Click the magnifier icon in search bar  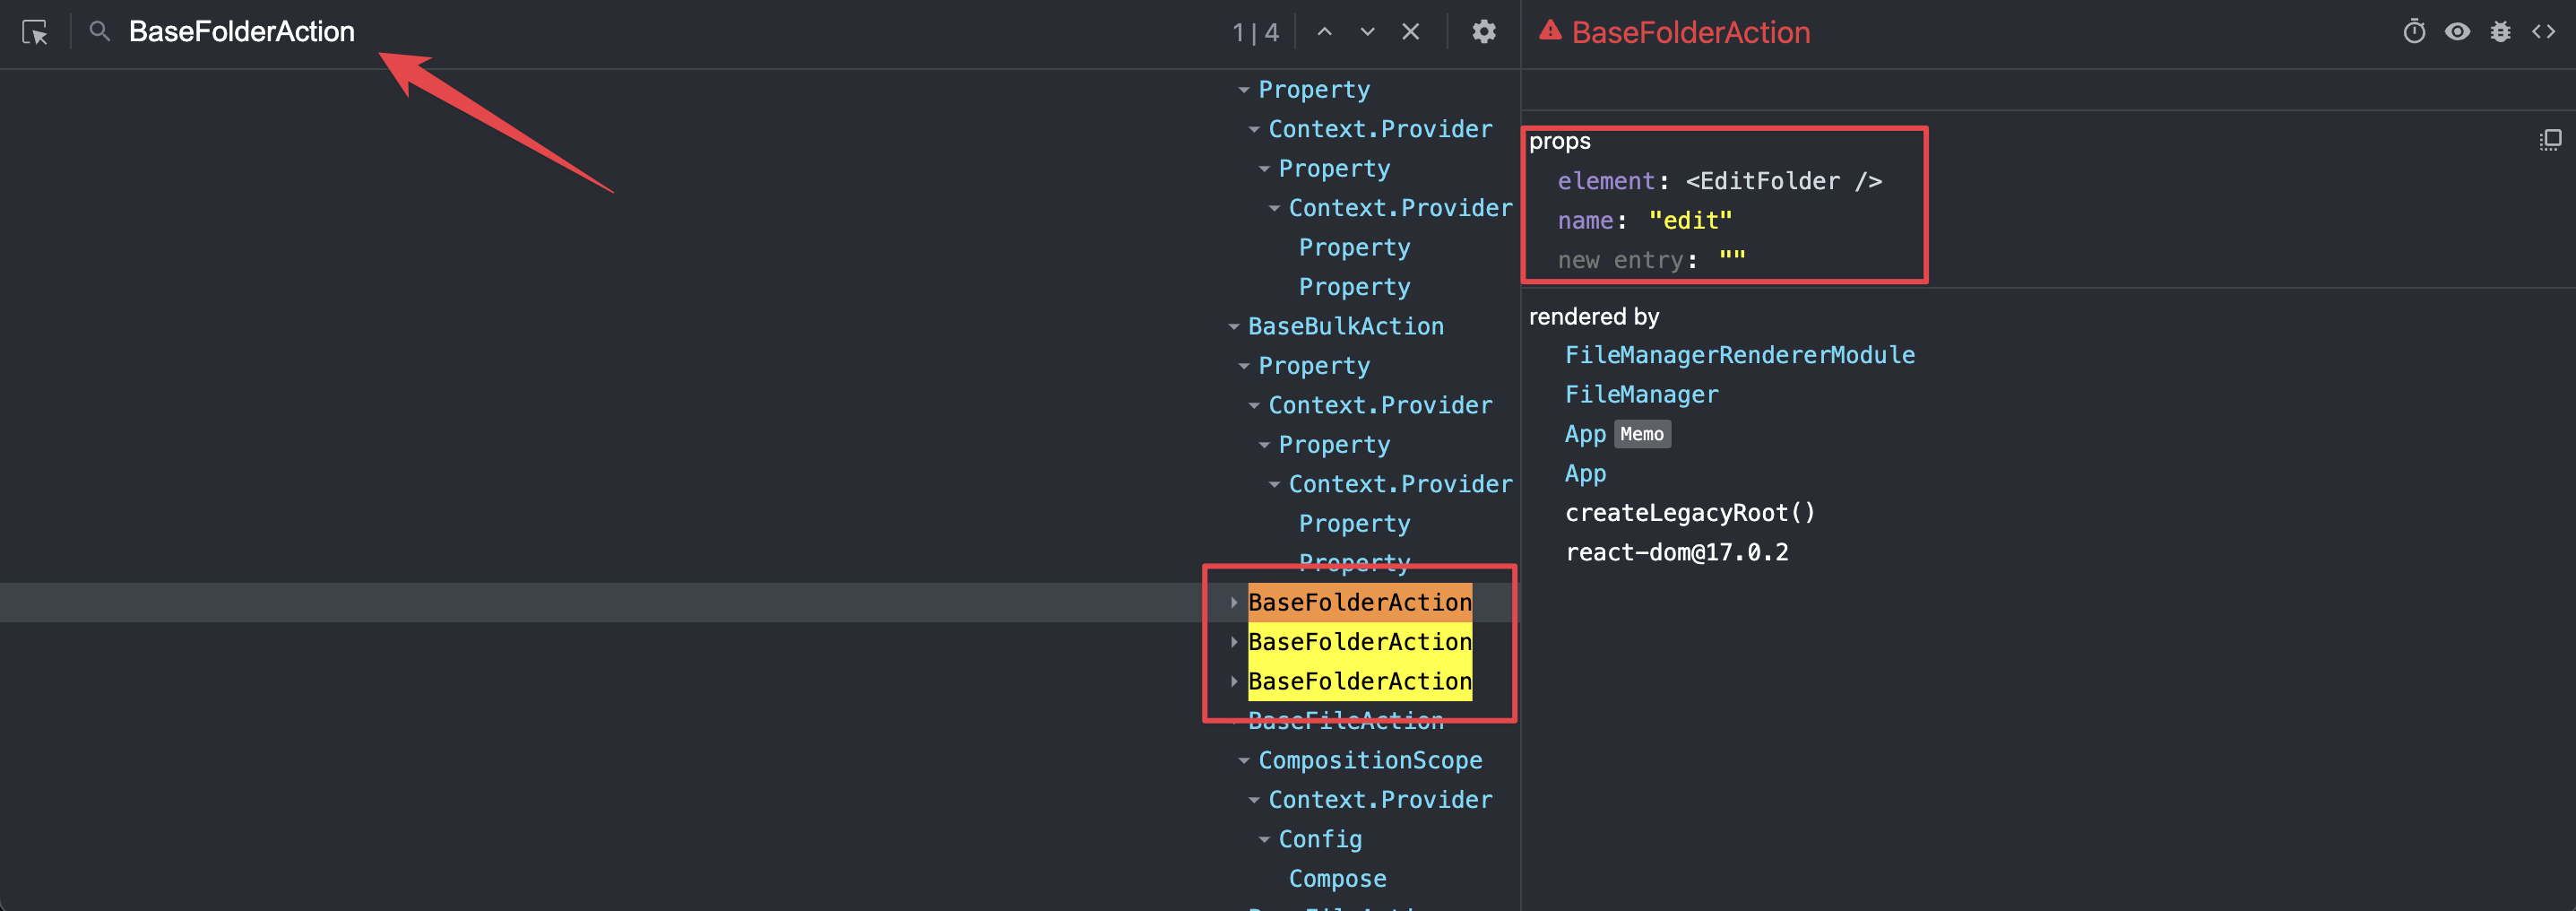99,31
